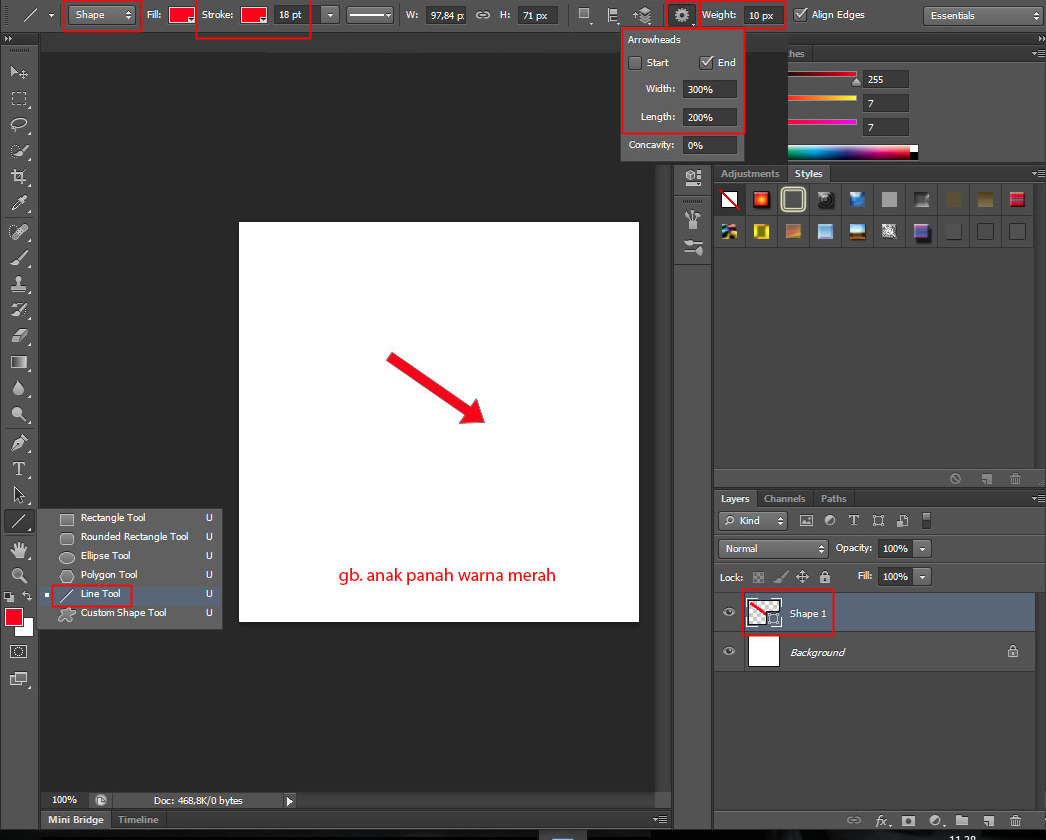
Task: Select the Horizontal Type tool
Action: coord(19,468)
